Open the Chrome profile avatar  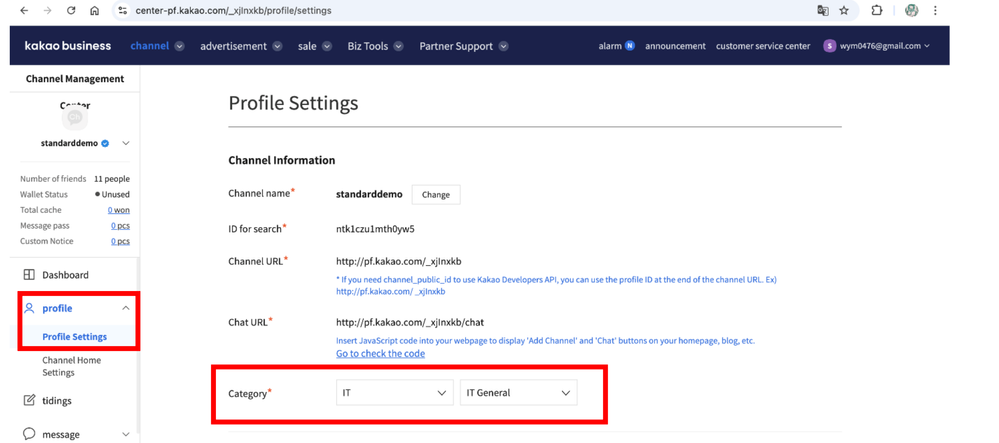[x=912, y=11]
